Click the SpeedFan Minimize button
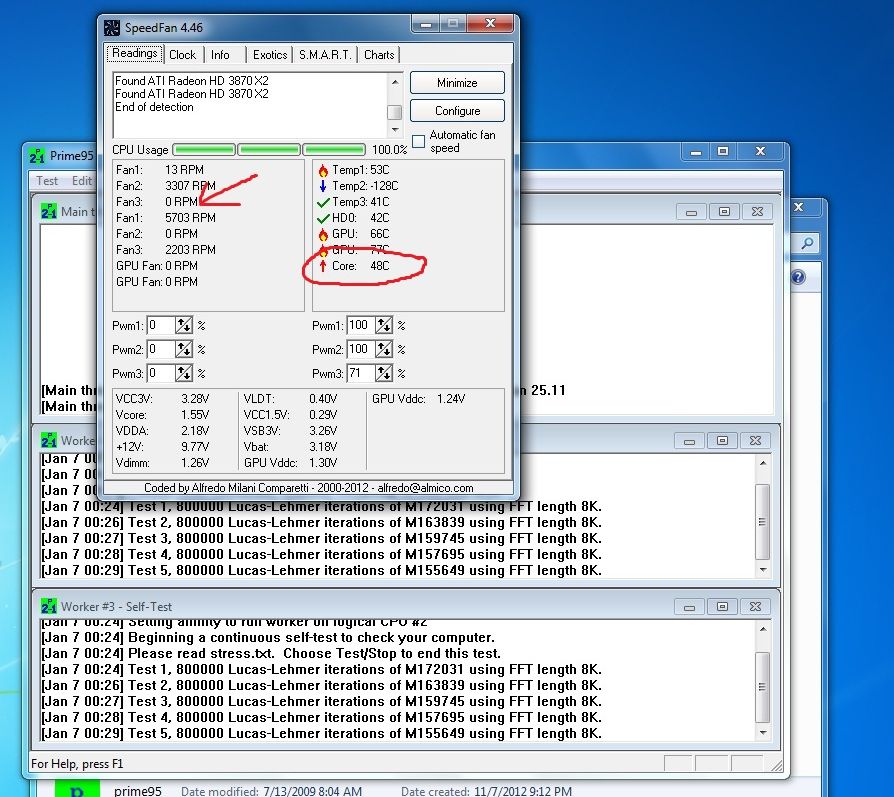Viewport: 894px width, 797px height. [457, 83]
